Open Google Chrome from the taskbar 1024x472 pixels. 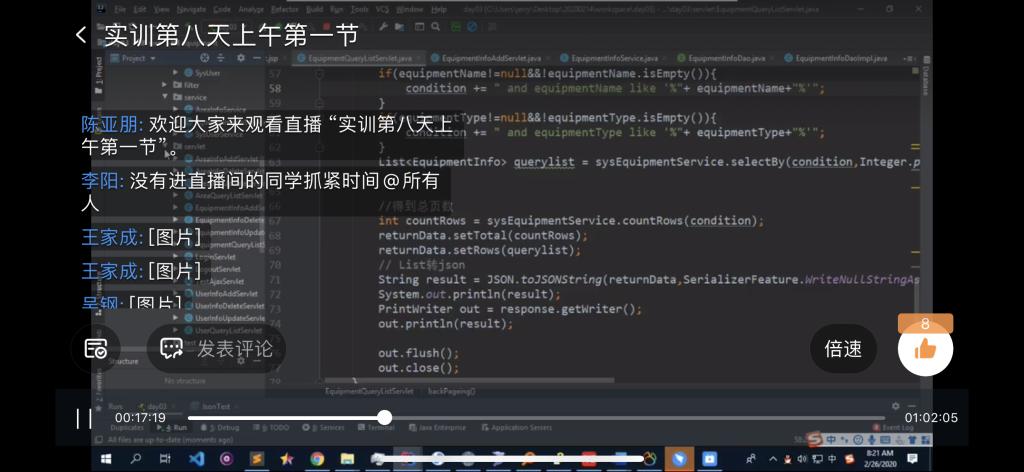pyautogui.click(x=317, y=459)
